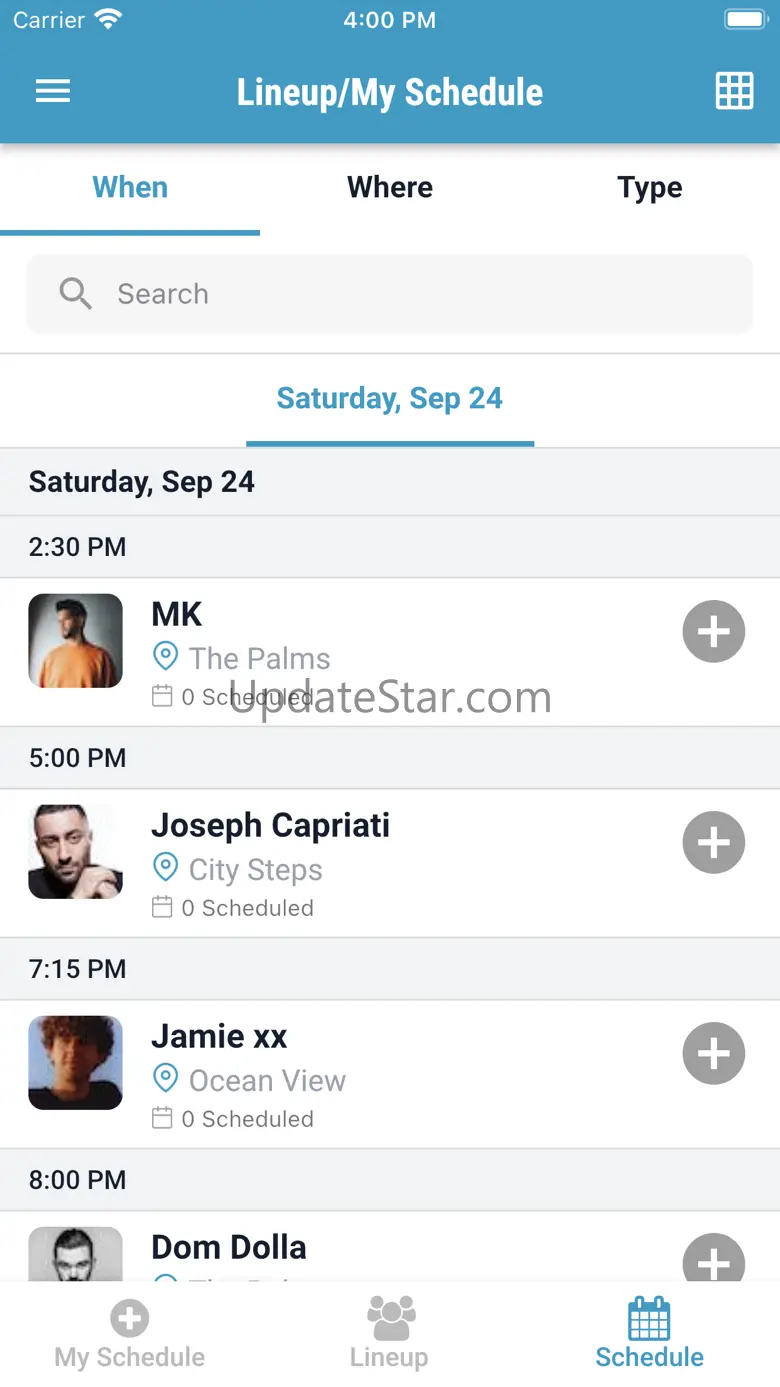Open Joseph Capriati's artist photo
The height and width of the screenshot is (1387, 780).
pyautogui.click(x=76, y=852)
